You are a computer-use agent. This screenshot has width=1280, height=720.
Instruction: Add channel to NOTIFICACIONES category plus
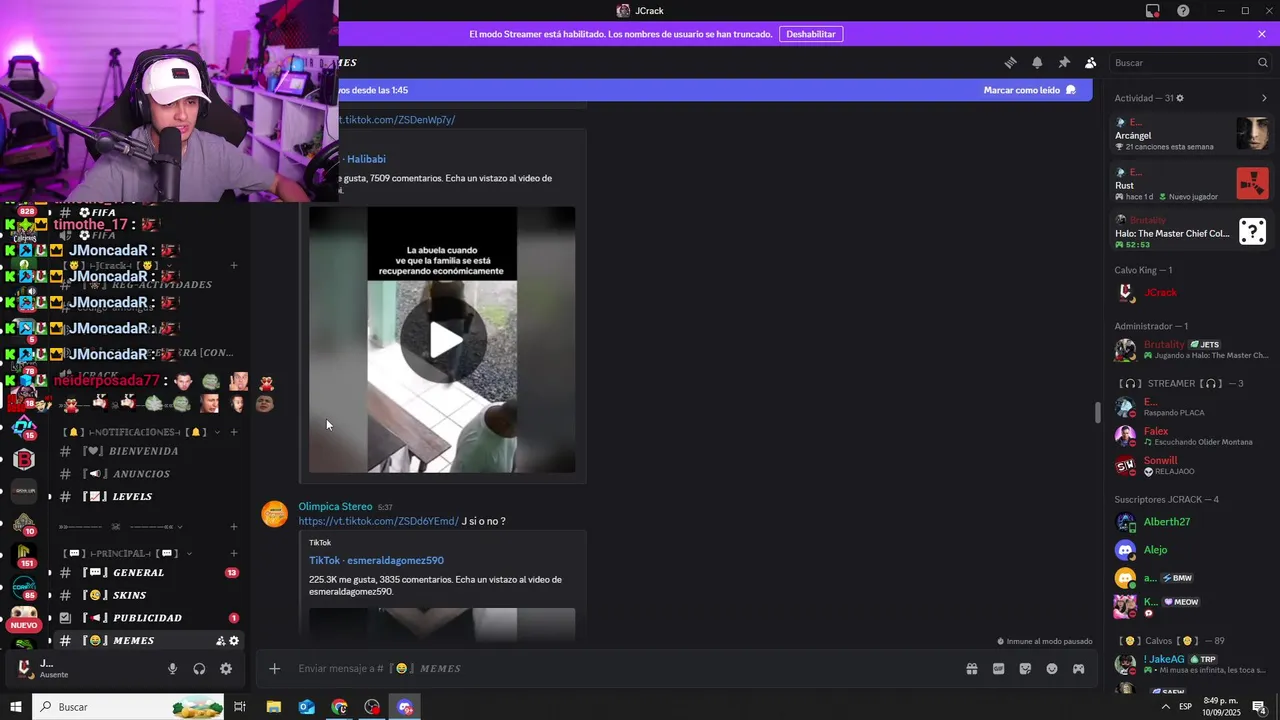[x=234, y=432]
